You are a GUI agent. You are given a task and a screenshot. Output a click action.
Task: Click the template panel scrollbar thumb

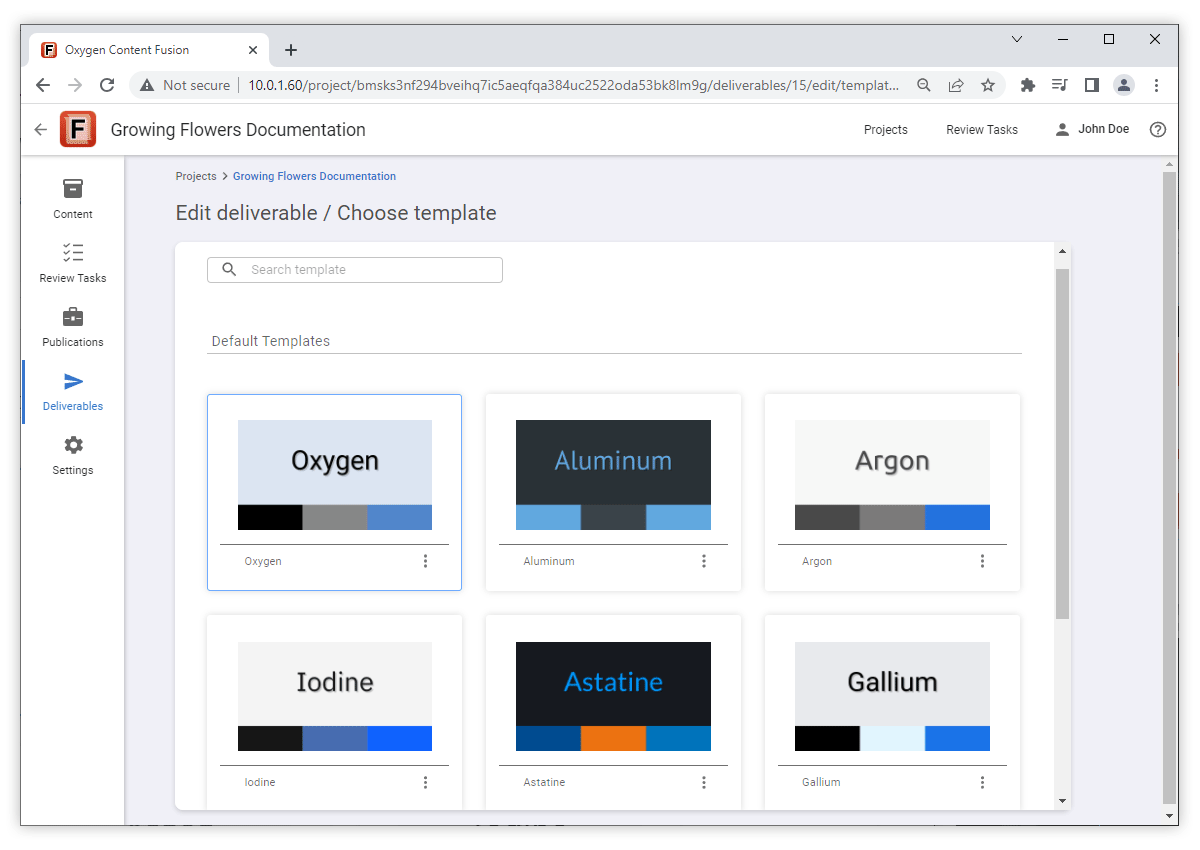pyautogui.click(x=1062, y=443)
